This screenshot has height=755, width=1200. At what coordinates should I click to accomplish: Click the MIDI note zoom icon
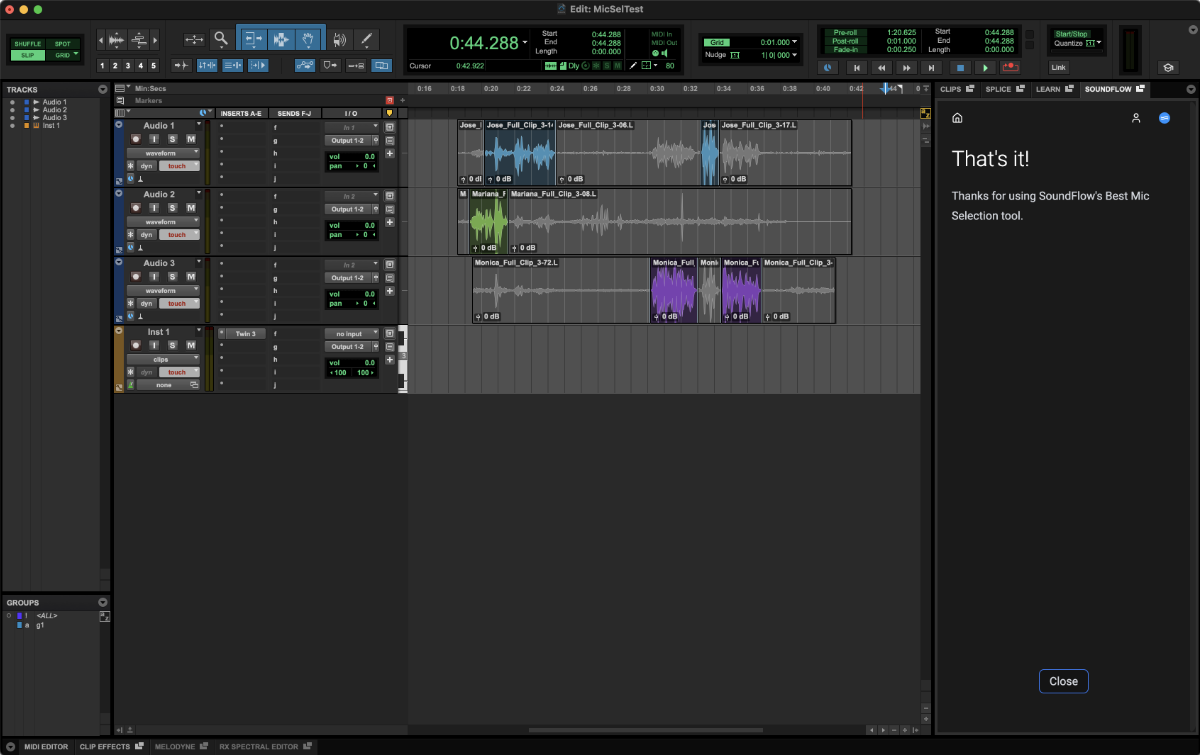coord(140,39)
